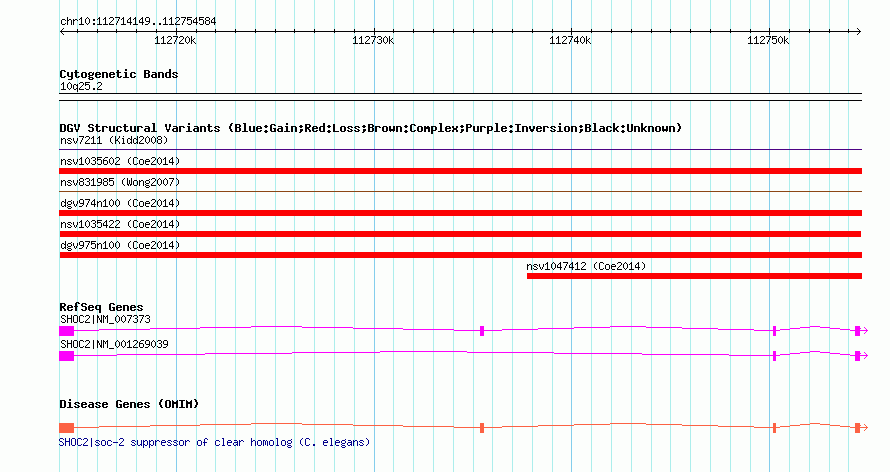Screen dimensions: 890x472
Task: Click the red bar under nsv1035422
Action: [x=460, y=234]
